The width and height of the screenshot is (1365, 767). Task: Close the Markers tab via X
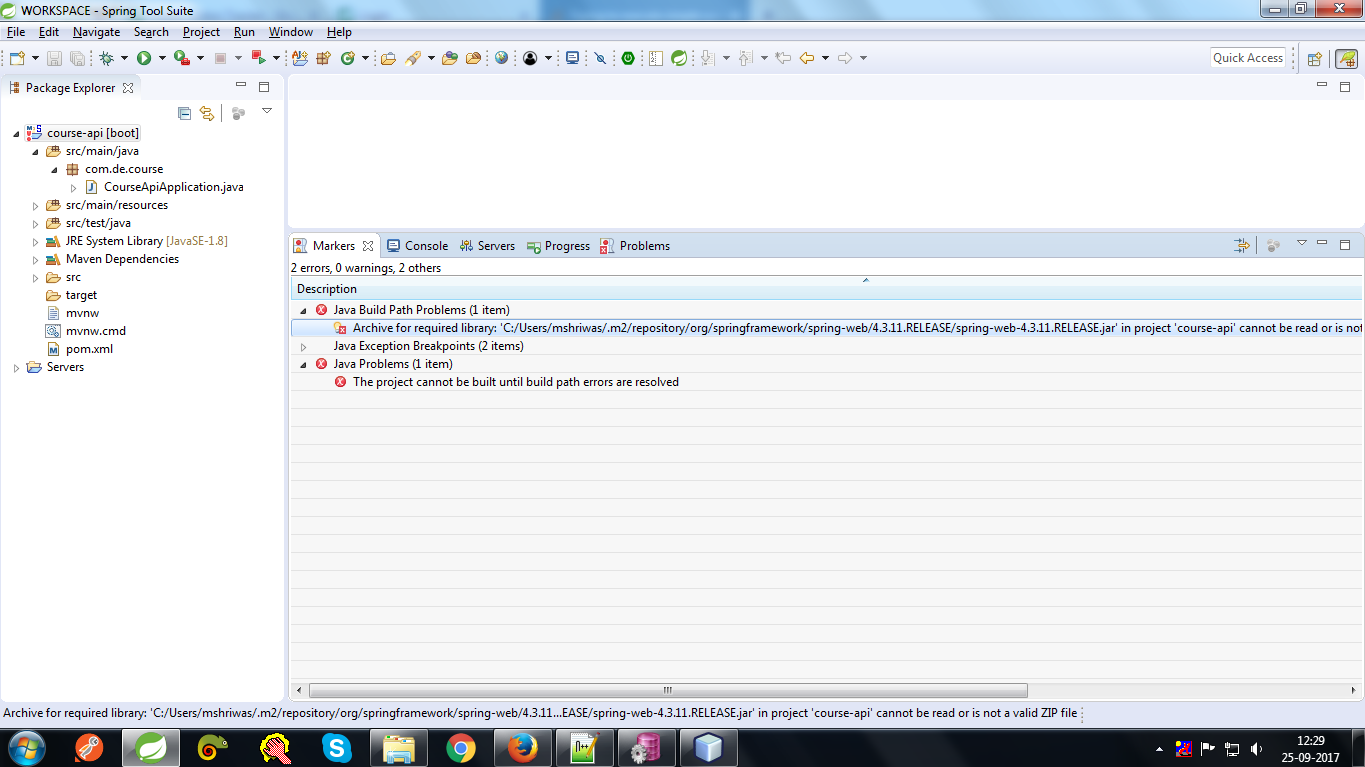[368, 246]
